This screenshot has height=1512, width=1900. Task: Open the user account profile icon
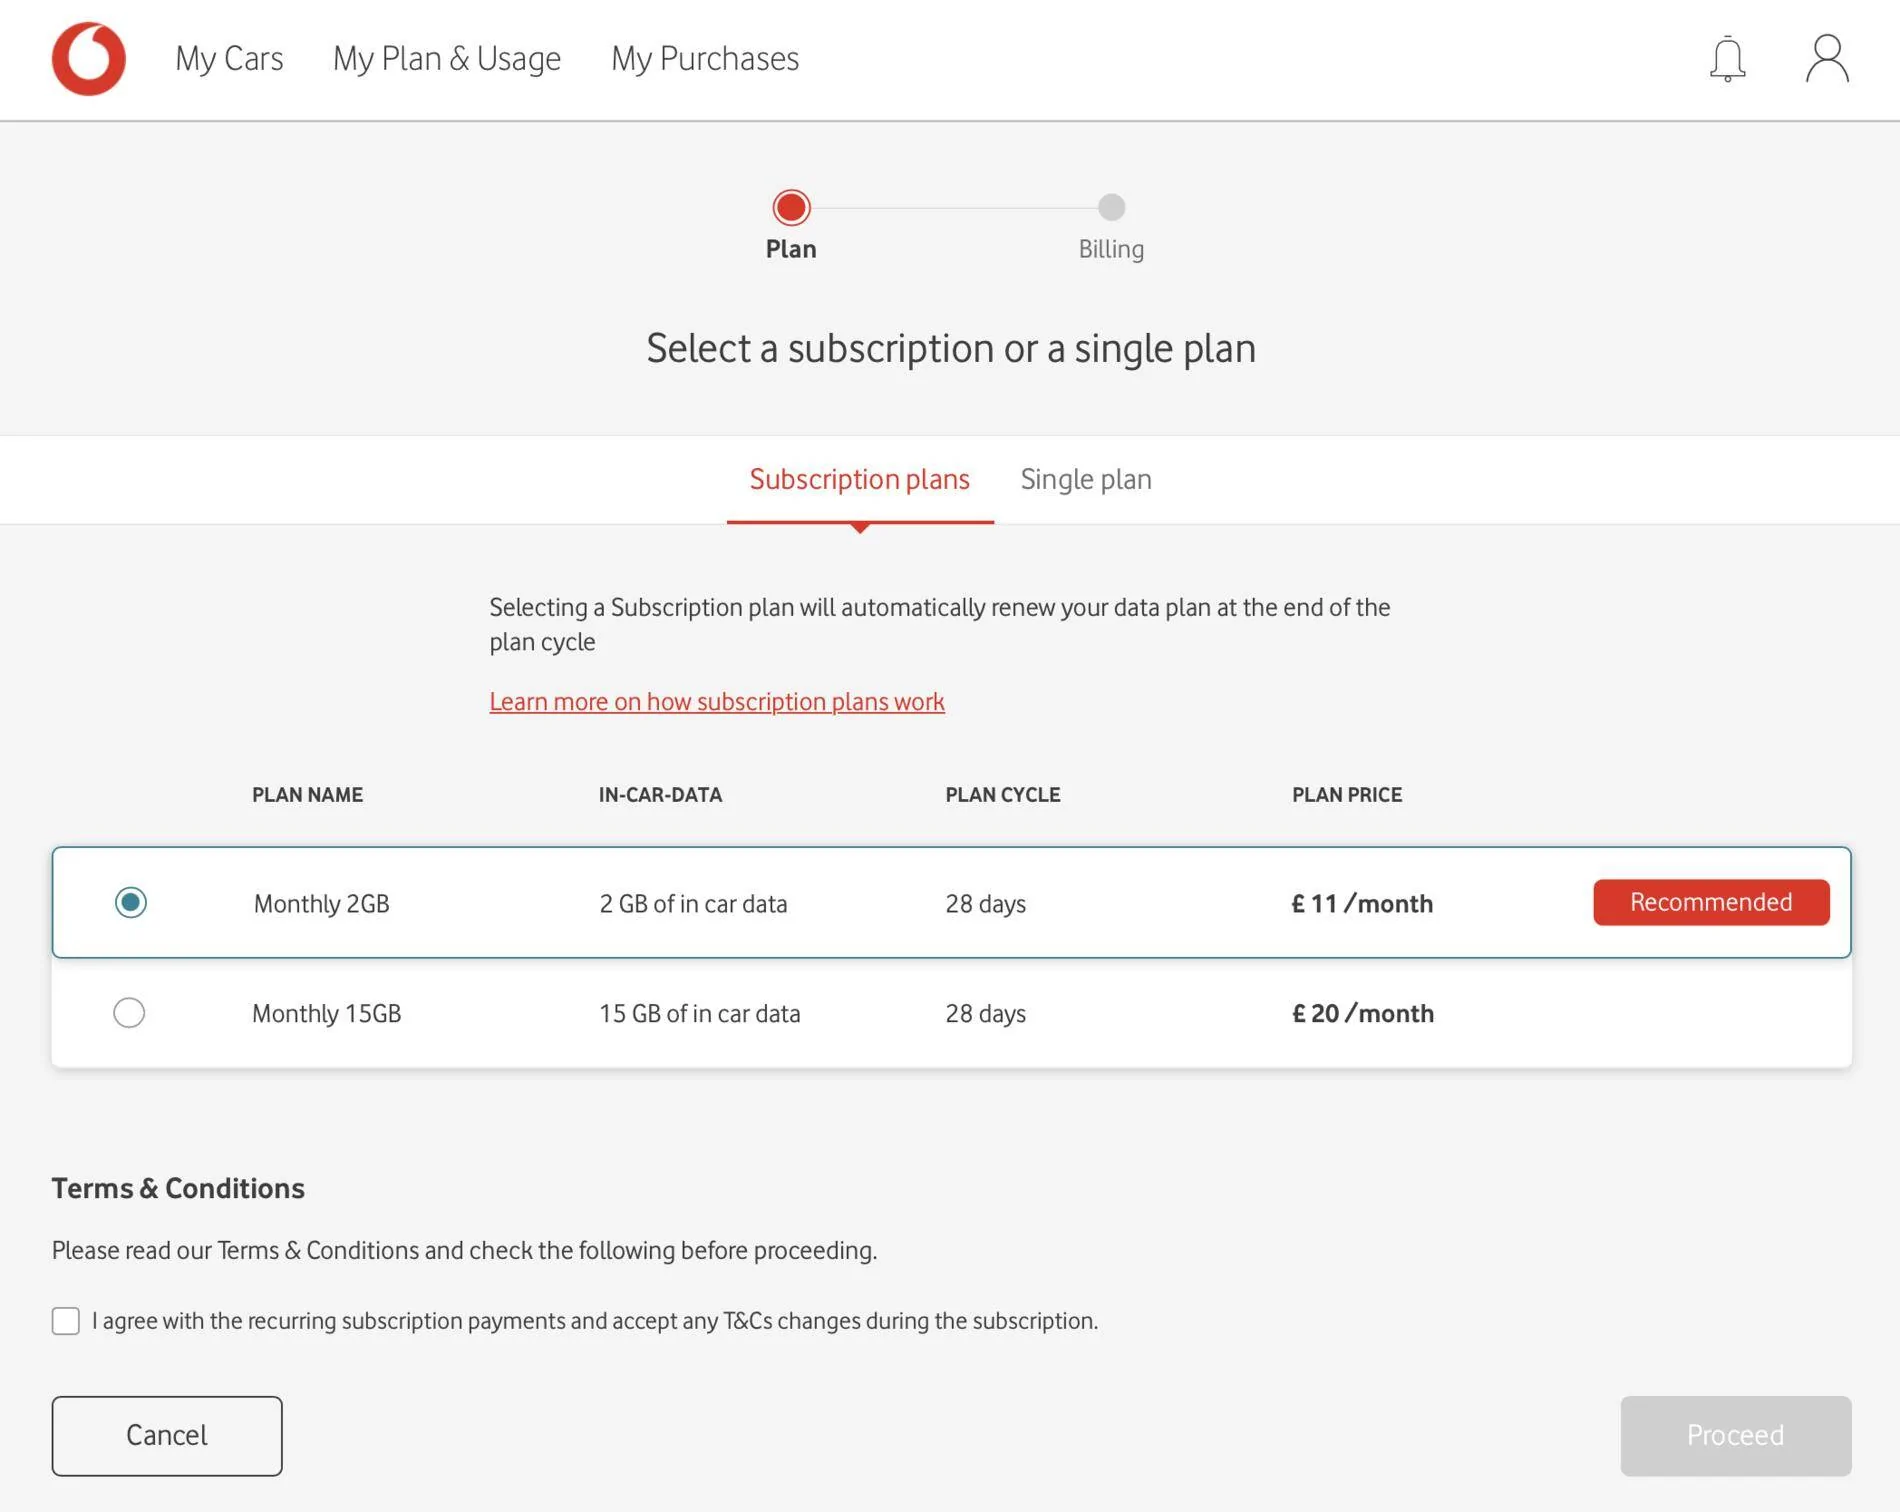coord(1827,59)
